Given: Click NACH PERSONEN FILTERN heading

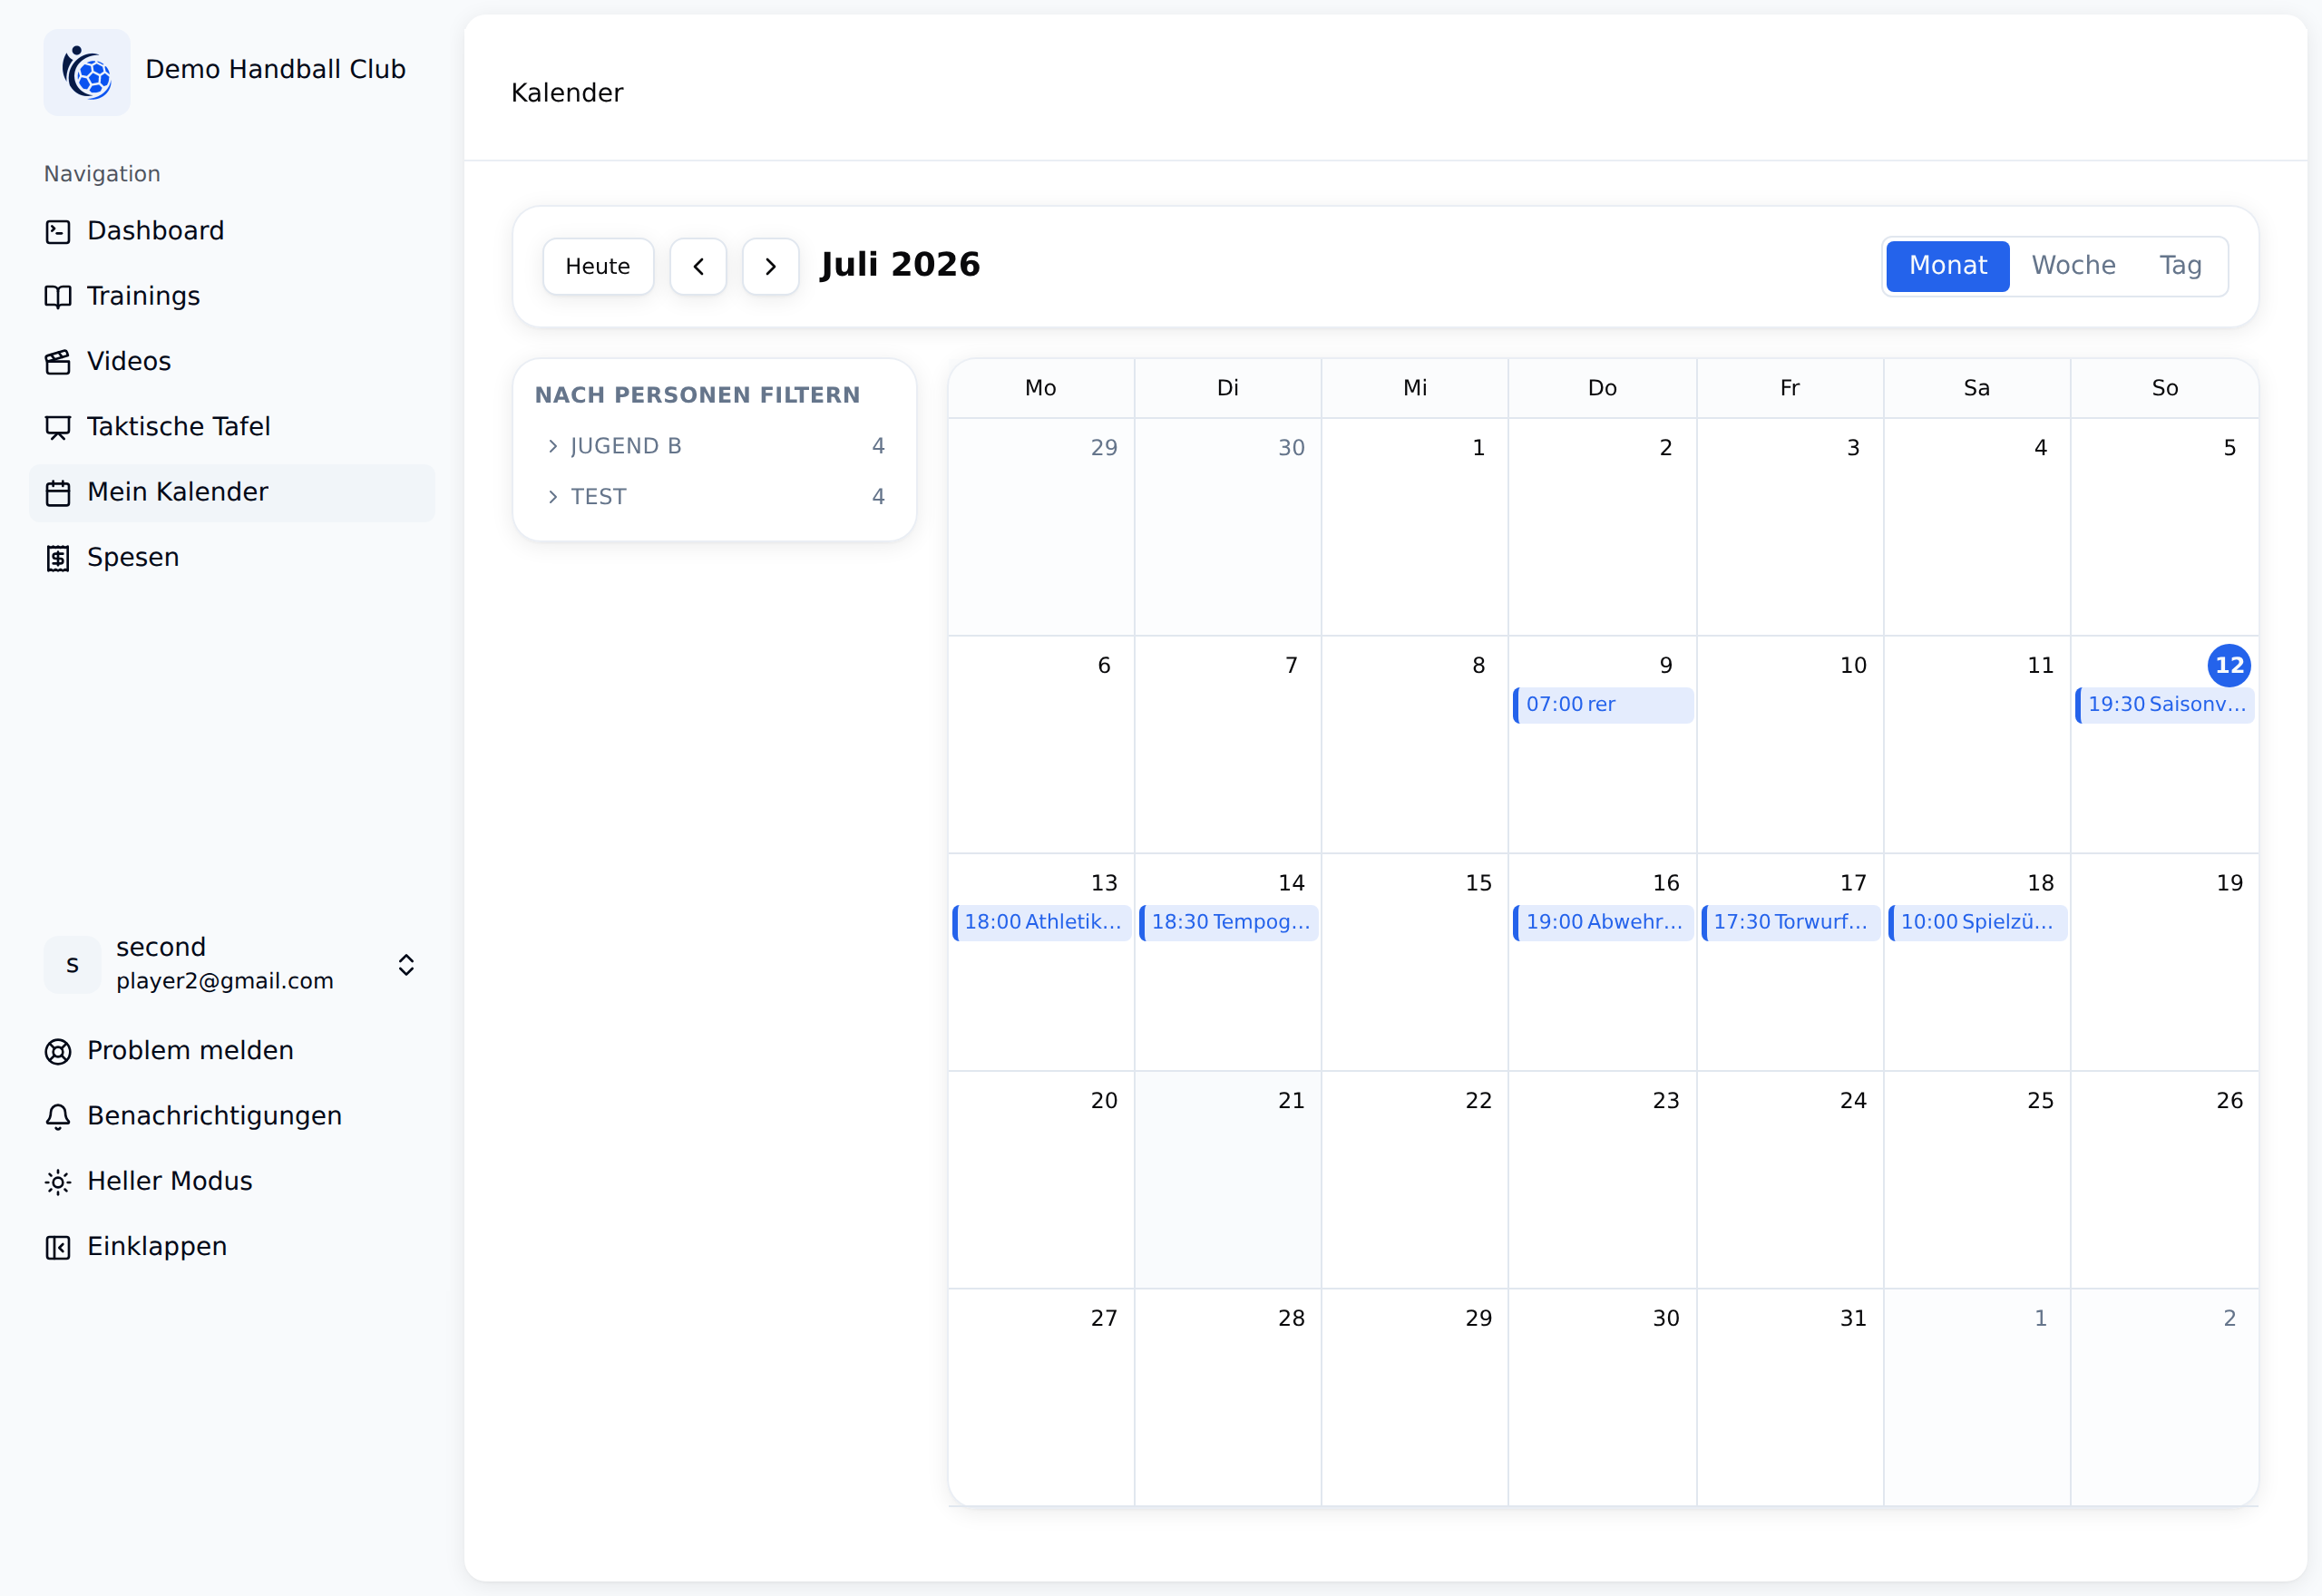Looking at the screenshot, I should 697,395.
